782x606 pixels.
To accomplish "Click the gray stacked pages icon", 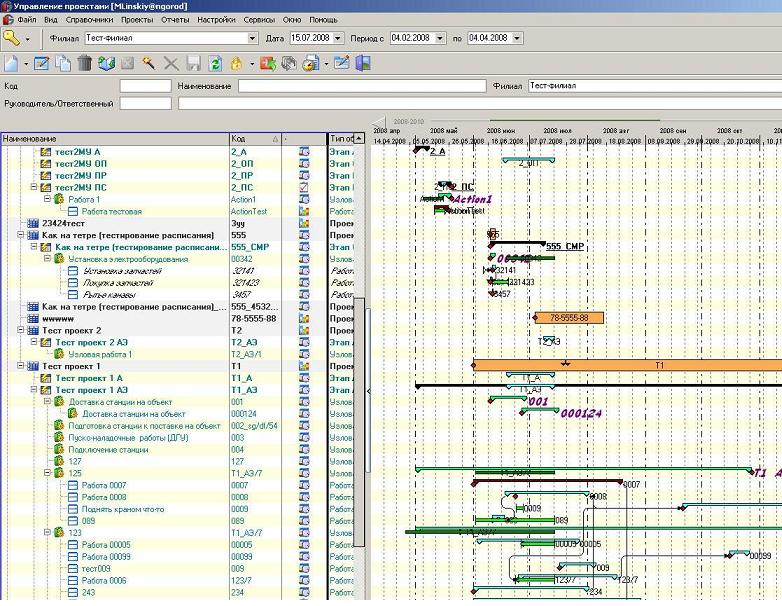I will pyautogui.click(x=289, y=63).
